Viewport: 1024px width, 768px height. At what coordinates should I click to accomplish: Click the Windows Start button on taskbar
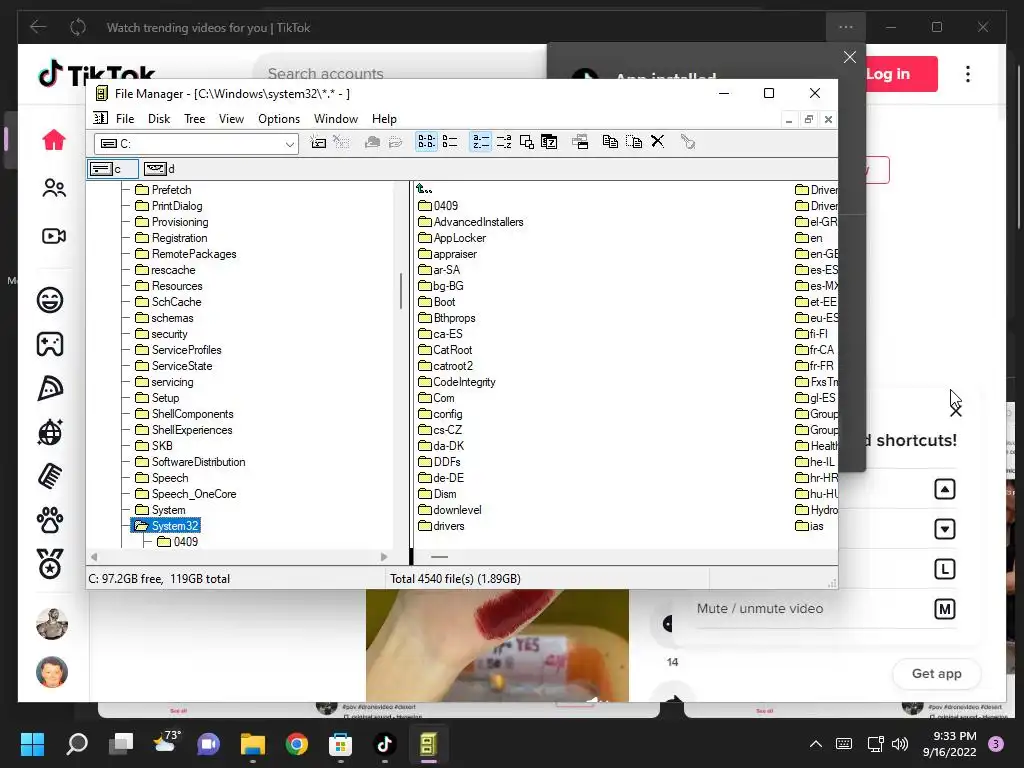tap(32, 743)
